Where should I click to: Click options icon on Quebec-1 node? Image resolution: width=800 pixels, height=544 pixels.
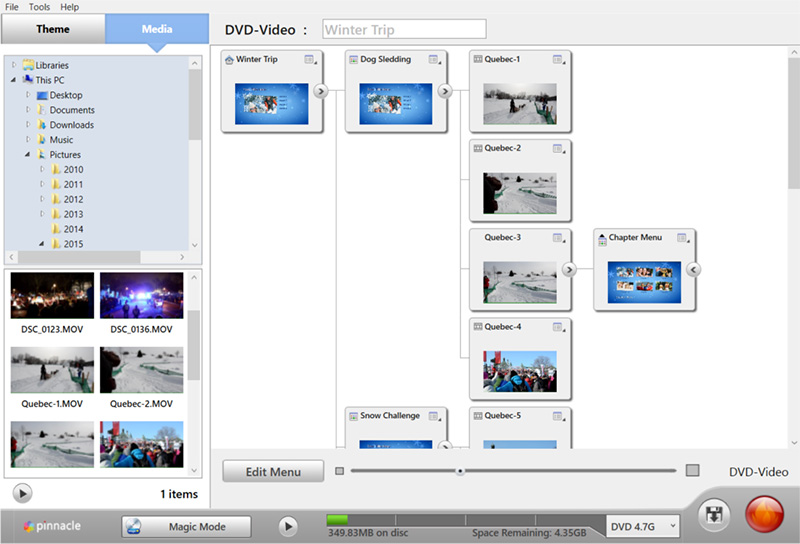pyautogui.click(x=558, y=60)
